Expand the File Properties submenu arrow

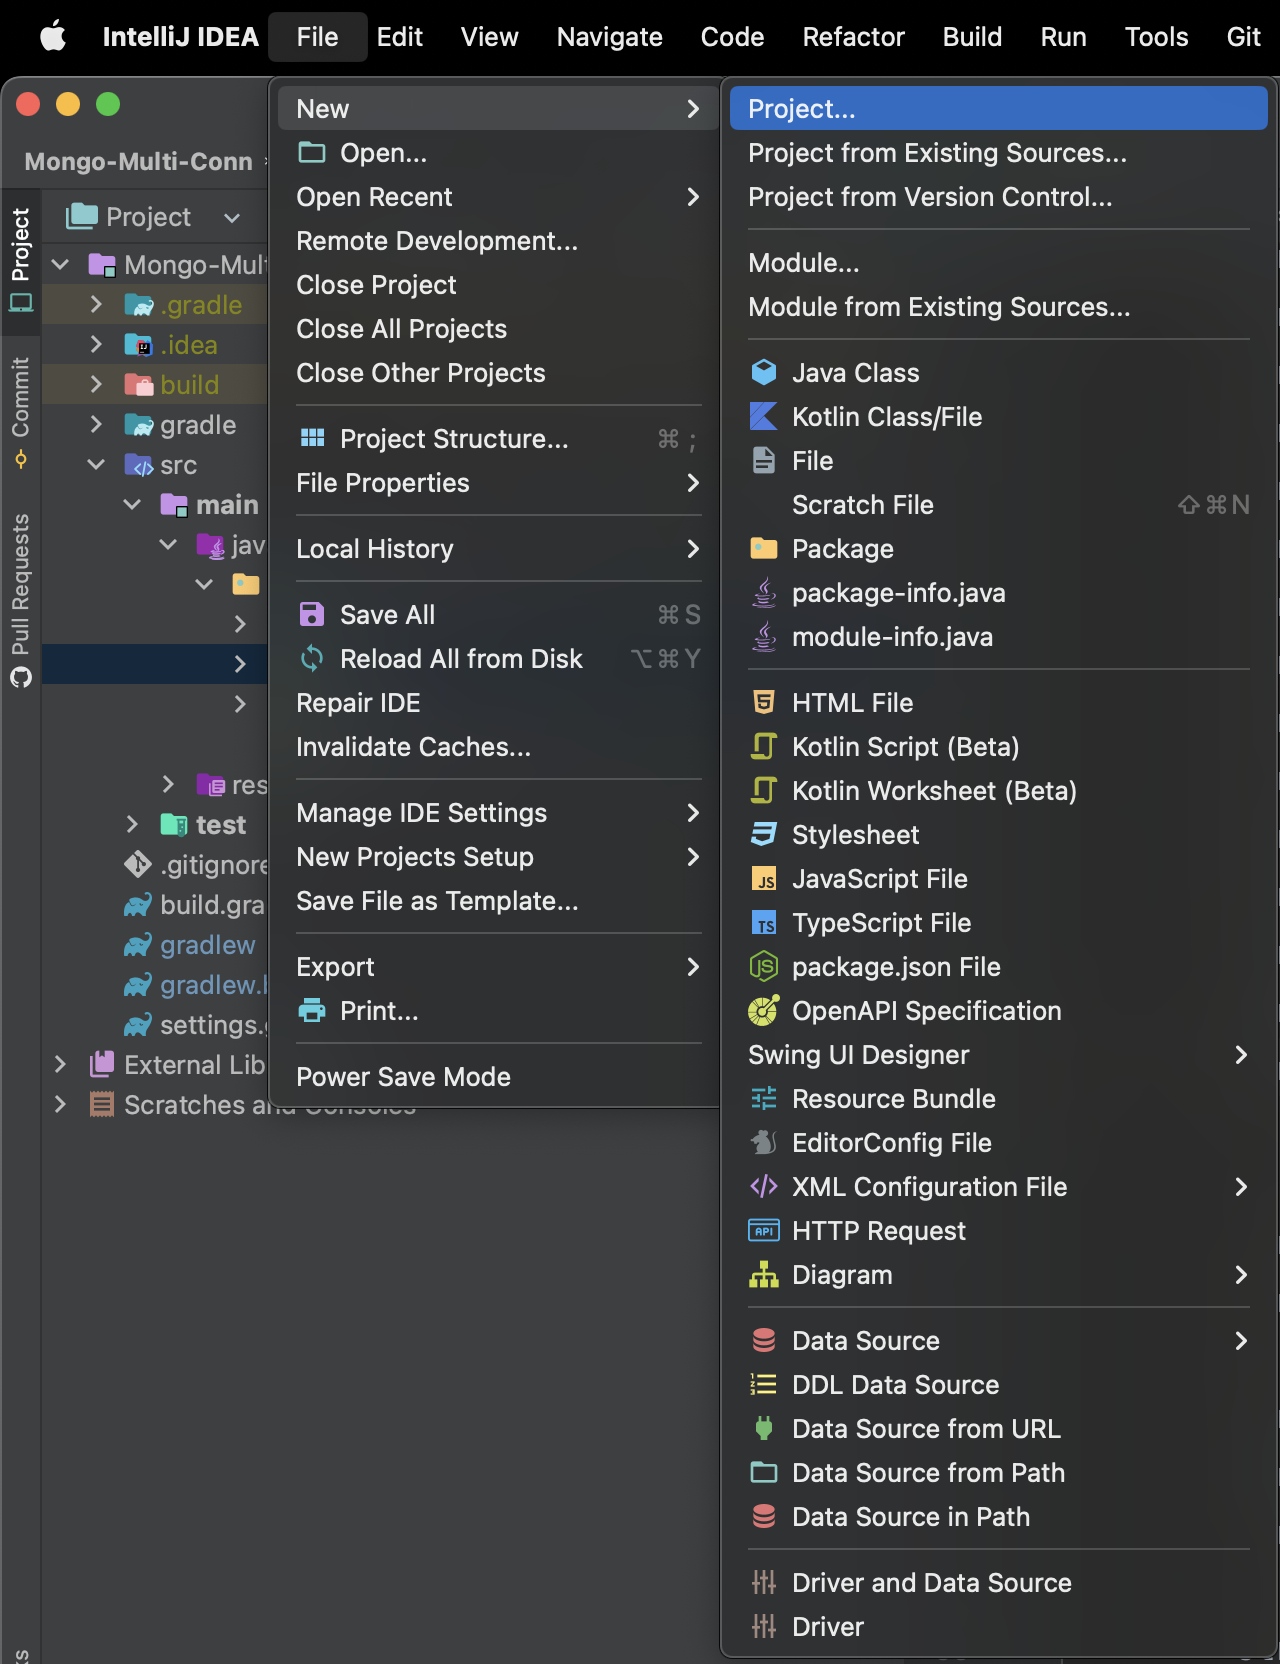click(693, 483)
